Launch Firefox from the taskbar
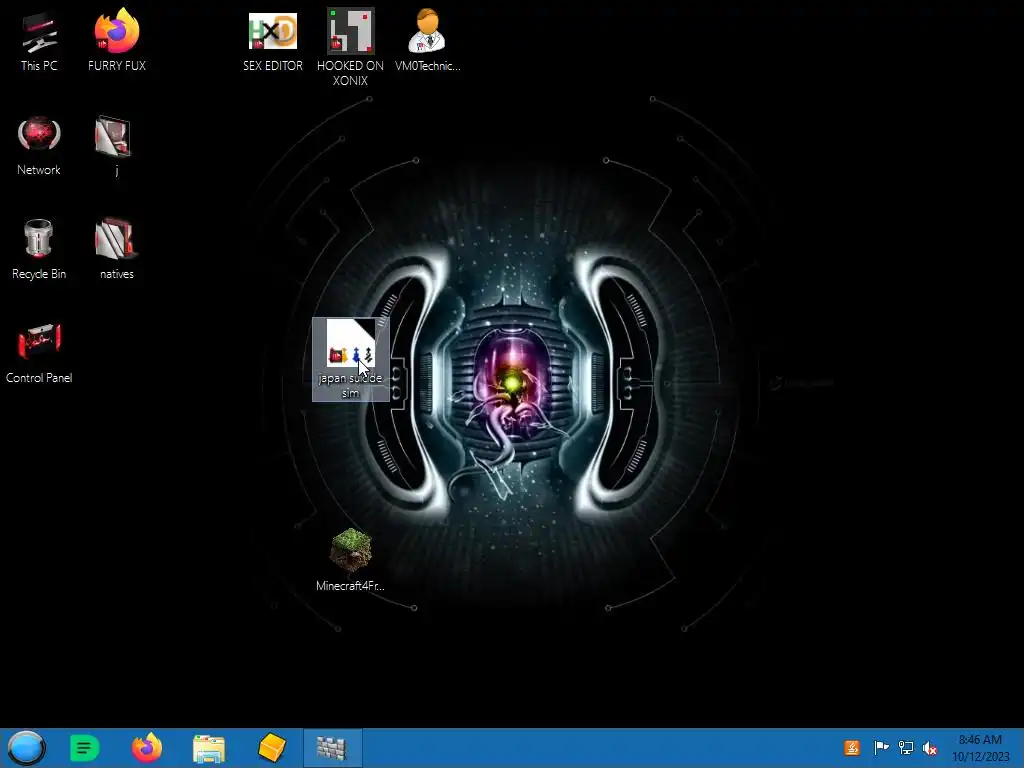Viewport: 1024px width, 768px height. click(x=147, y=748)
